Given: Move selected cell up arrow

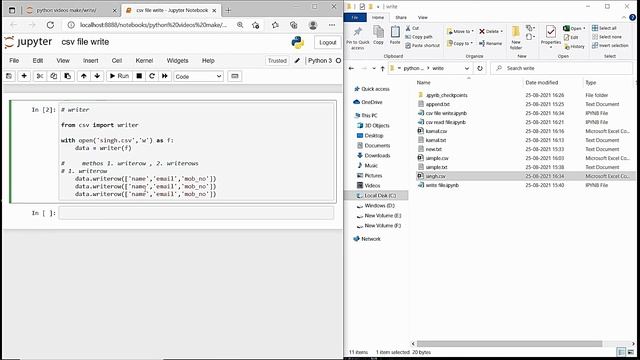Looking at the screenshot, I should [84, 76].
